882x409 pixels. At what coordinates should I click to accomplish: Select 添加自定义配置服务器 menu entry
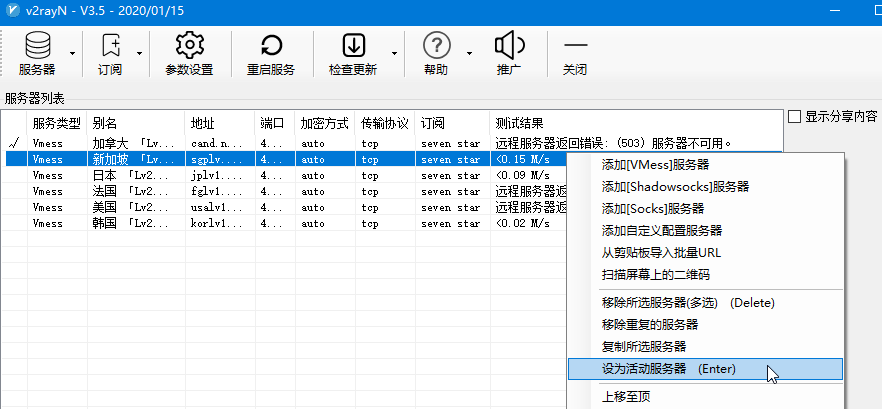[705, 231]
